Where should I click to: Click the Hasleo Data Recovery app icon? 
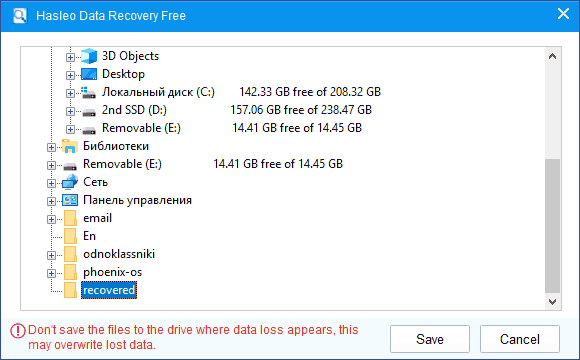click(20, 16)
